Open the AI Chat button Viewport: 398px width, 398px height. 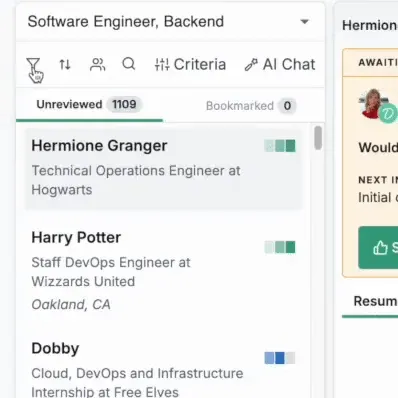point(280,64)
